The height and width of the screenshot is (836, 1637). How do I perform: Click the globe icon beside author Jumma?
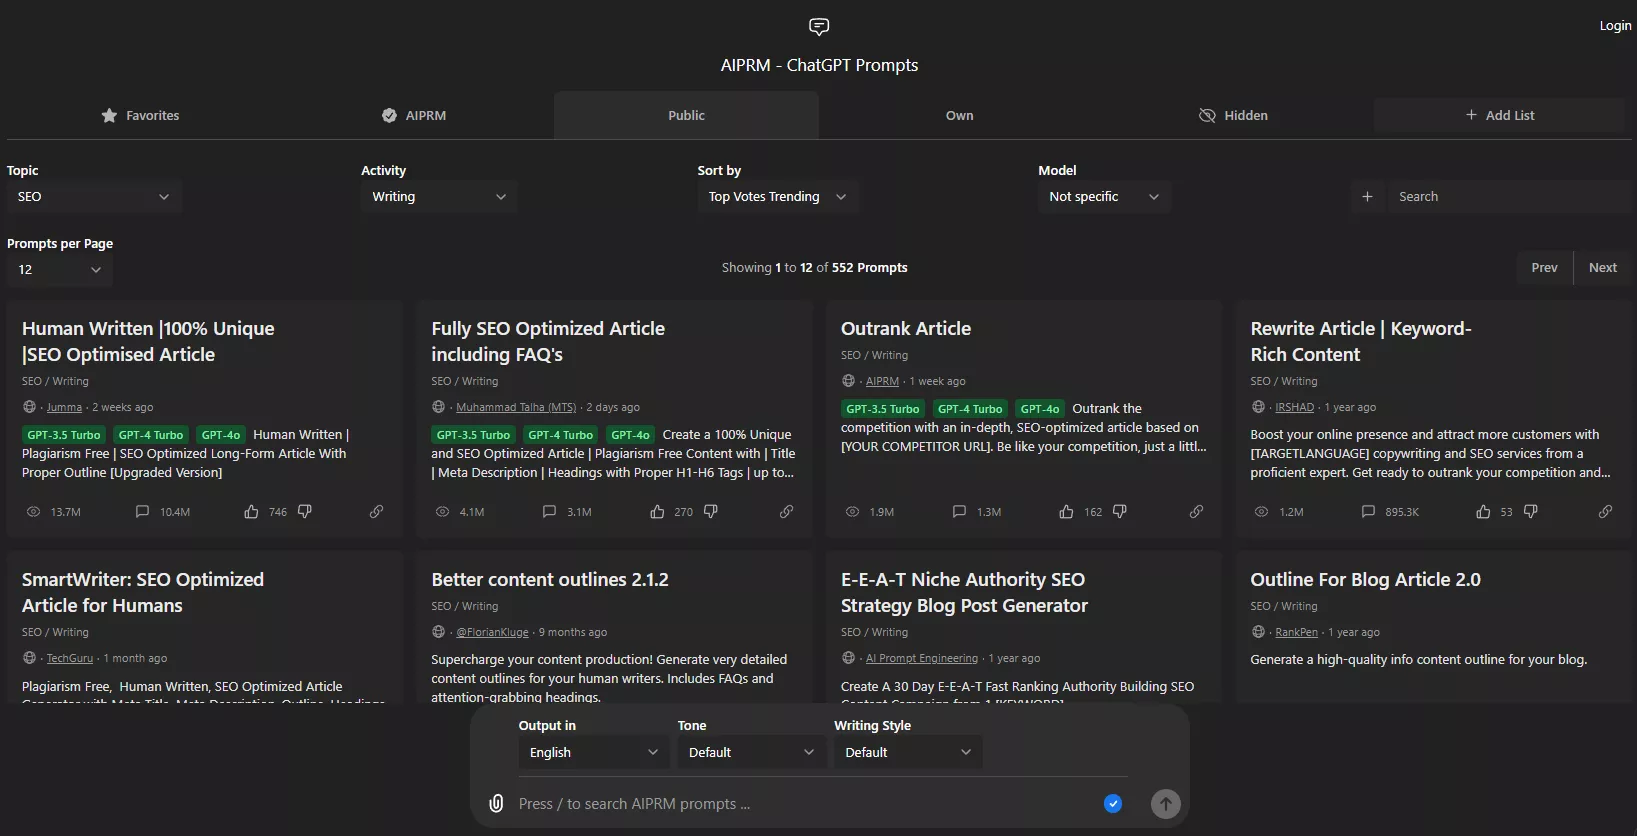pos(29,407)
